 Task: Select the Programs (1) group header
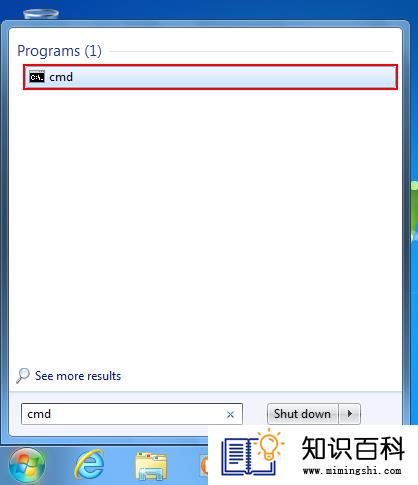[59, 51]
